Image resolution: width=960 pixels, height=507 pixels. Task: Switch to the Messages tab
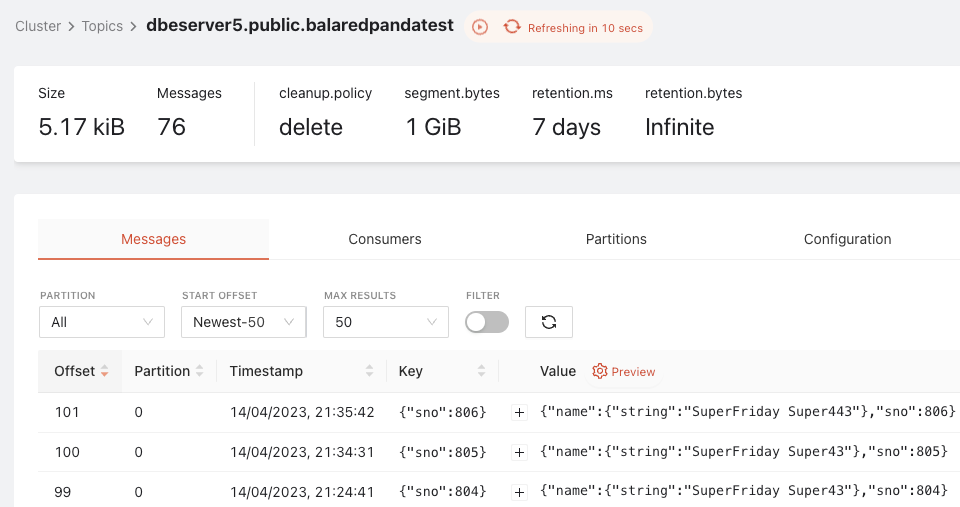click(153, 239)
